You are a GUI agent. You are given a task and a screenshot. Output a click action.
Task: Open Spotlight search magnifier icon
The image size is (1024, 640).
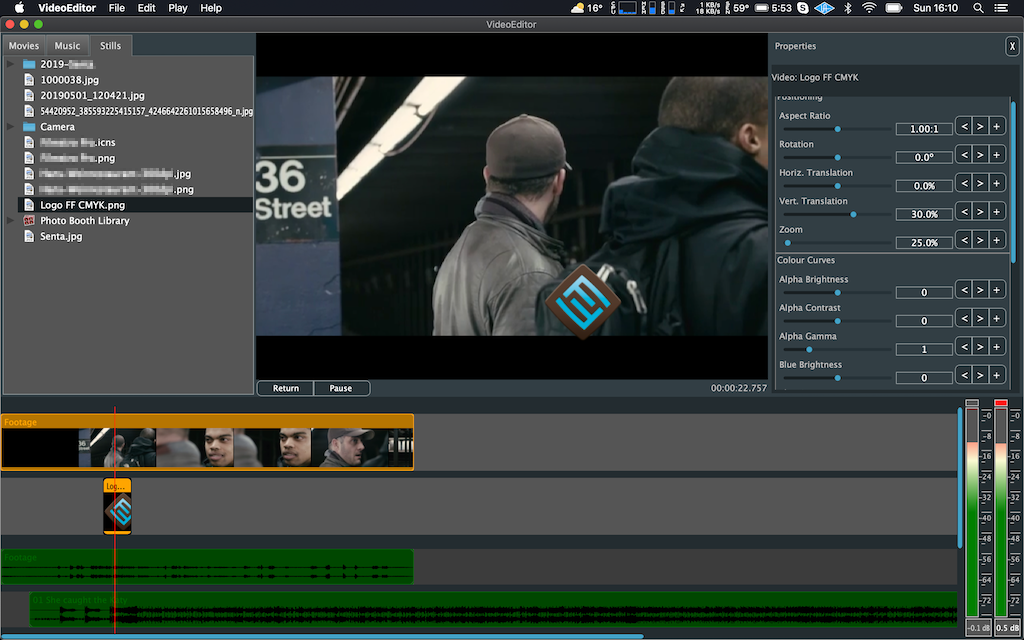pos(978,8)
